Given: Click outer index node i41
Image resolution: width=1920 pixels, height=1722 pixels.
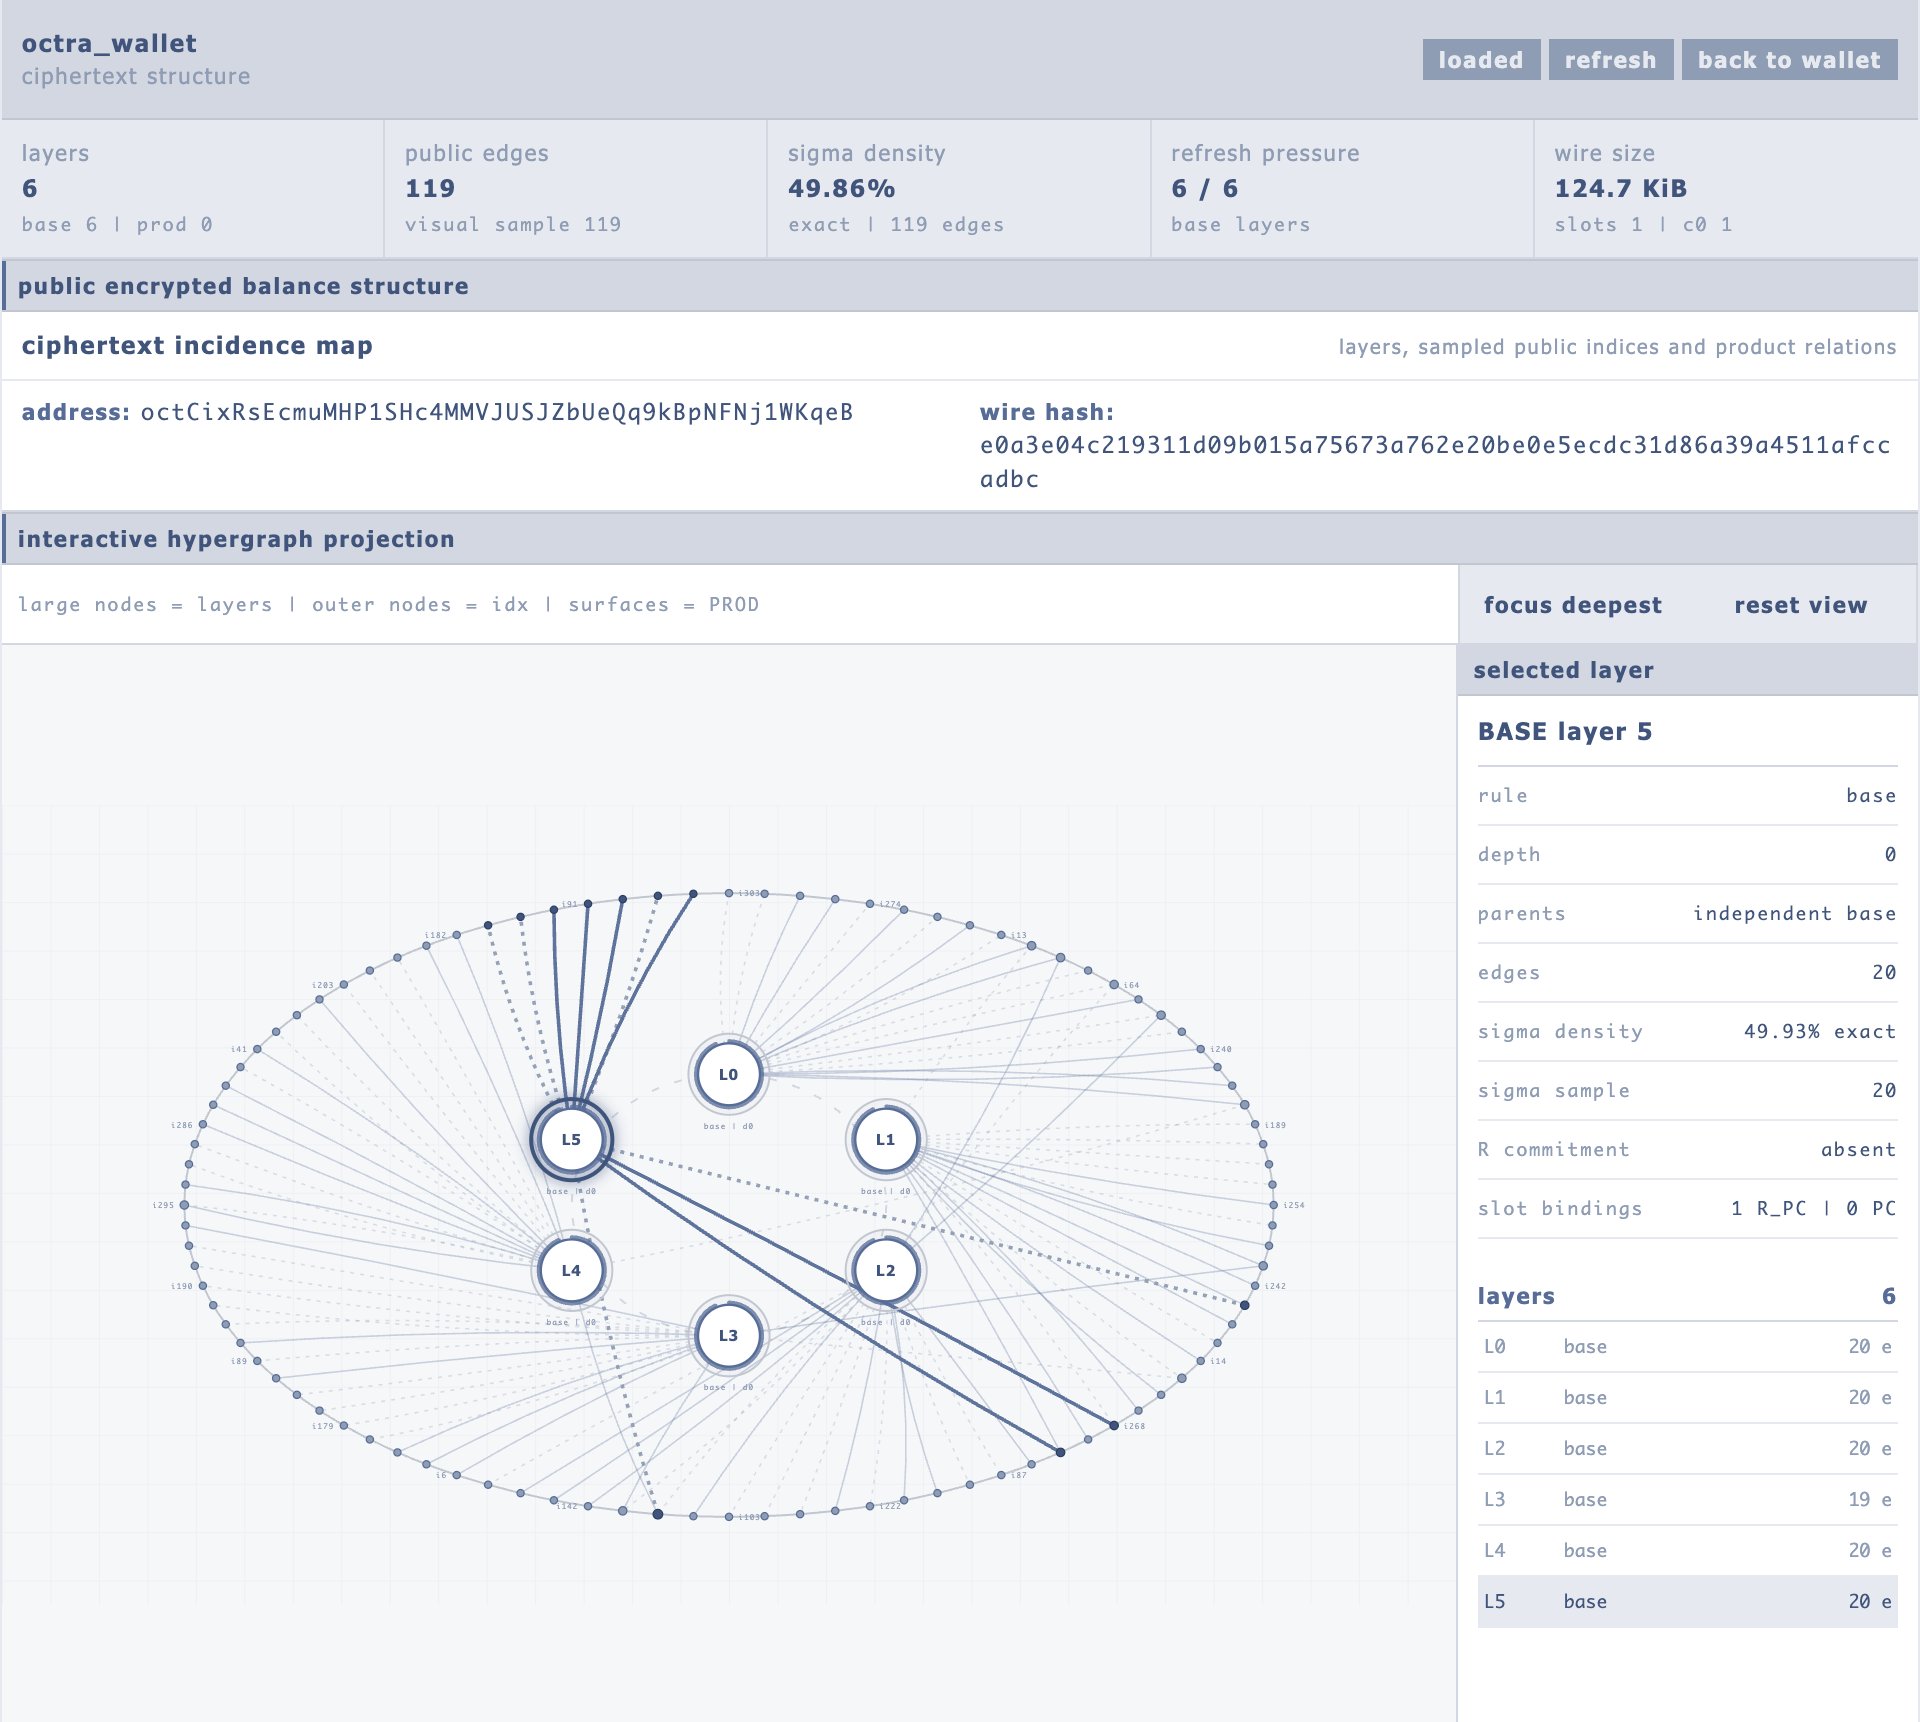Looking at the screenshot, I should pyautogui.click(x=257, y=1049).
